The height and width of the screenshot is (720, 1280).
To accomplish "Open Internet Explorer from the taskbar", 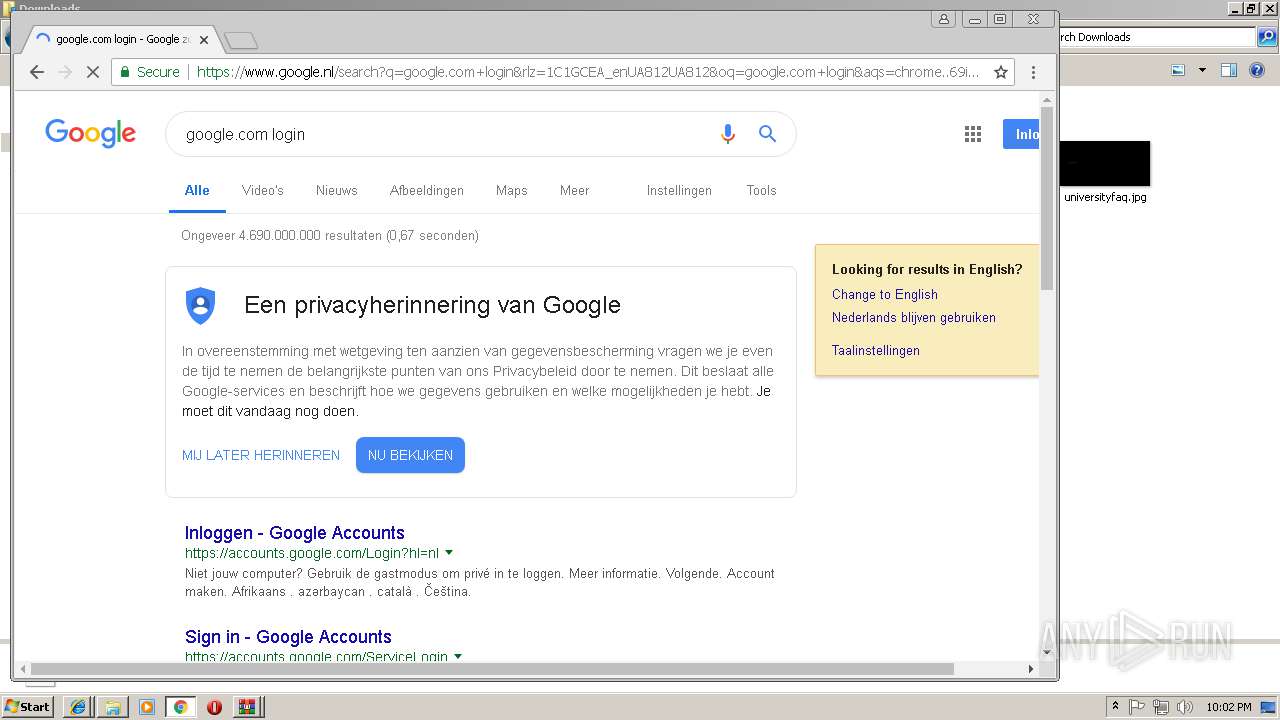I will tap(78, 707).
